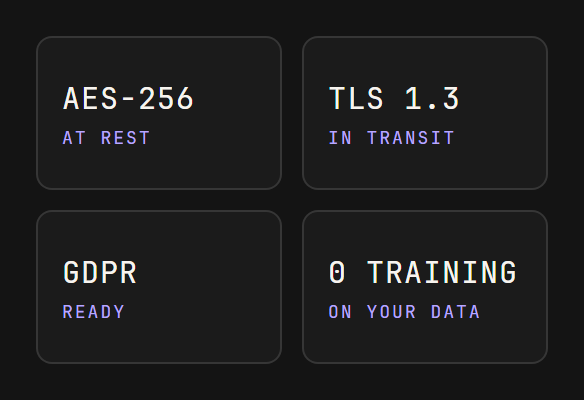The image size is (584, 400).
Task: Select the AT REST label
Action: [x=106, y=138]
